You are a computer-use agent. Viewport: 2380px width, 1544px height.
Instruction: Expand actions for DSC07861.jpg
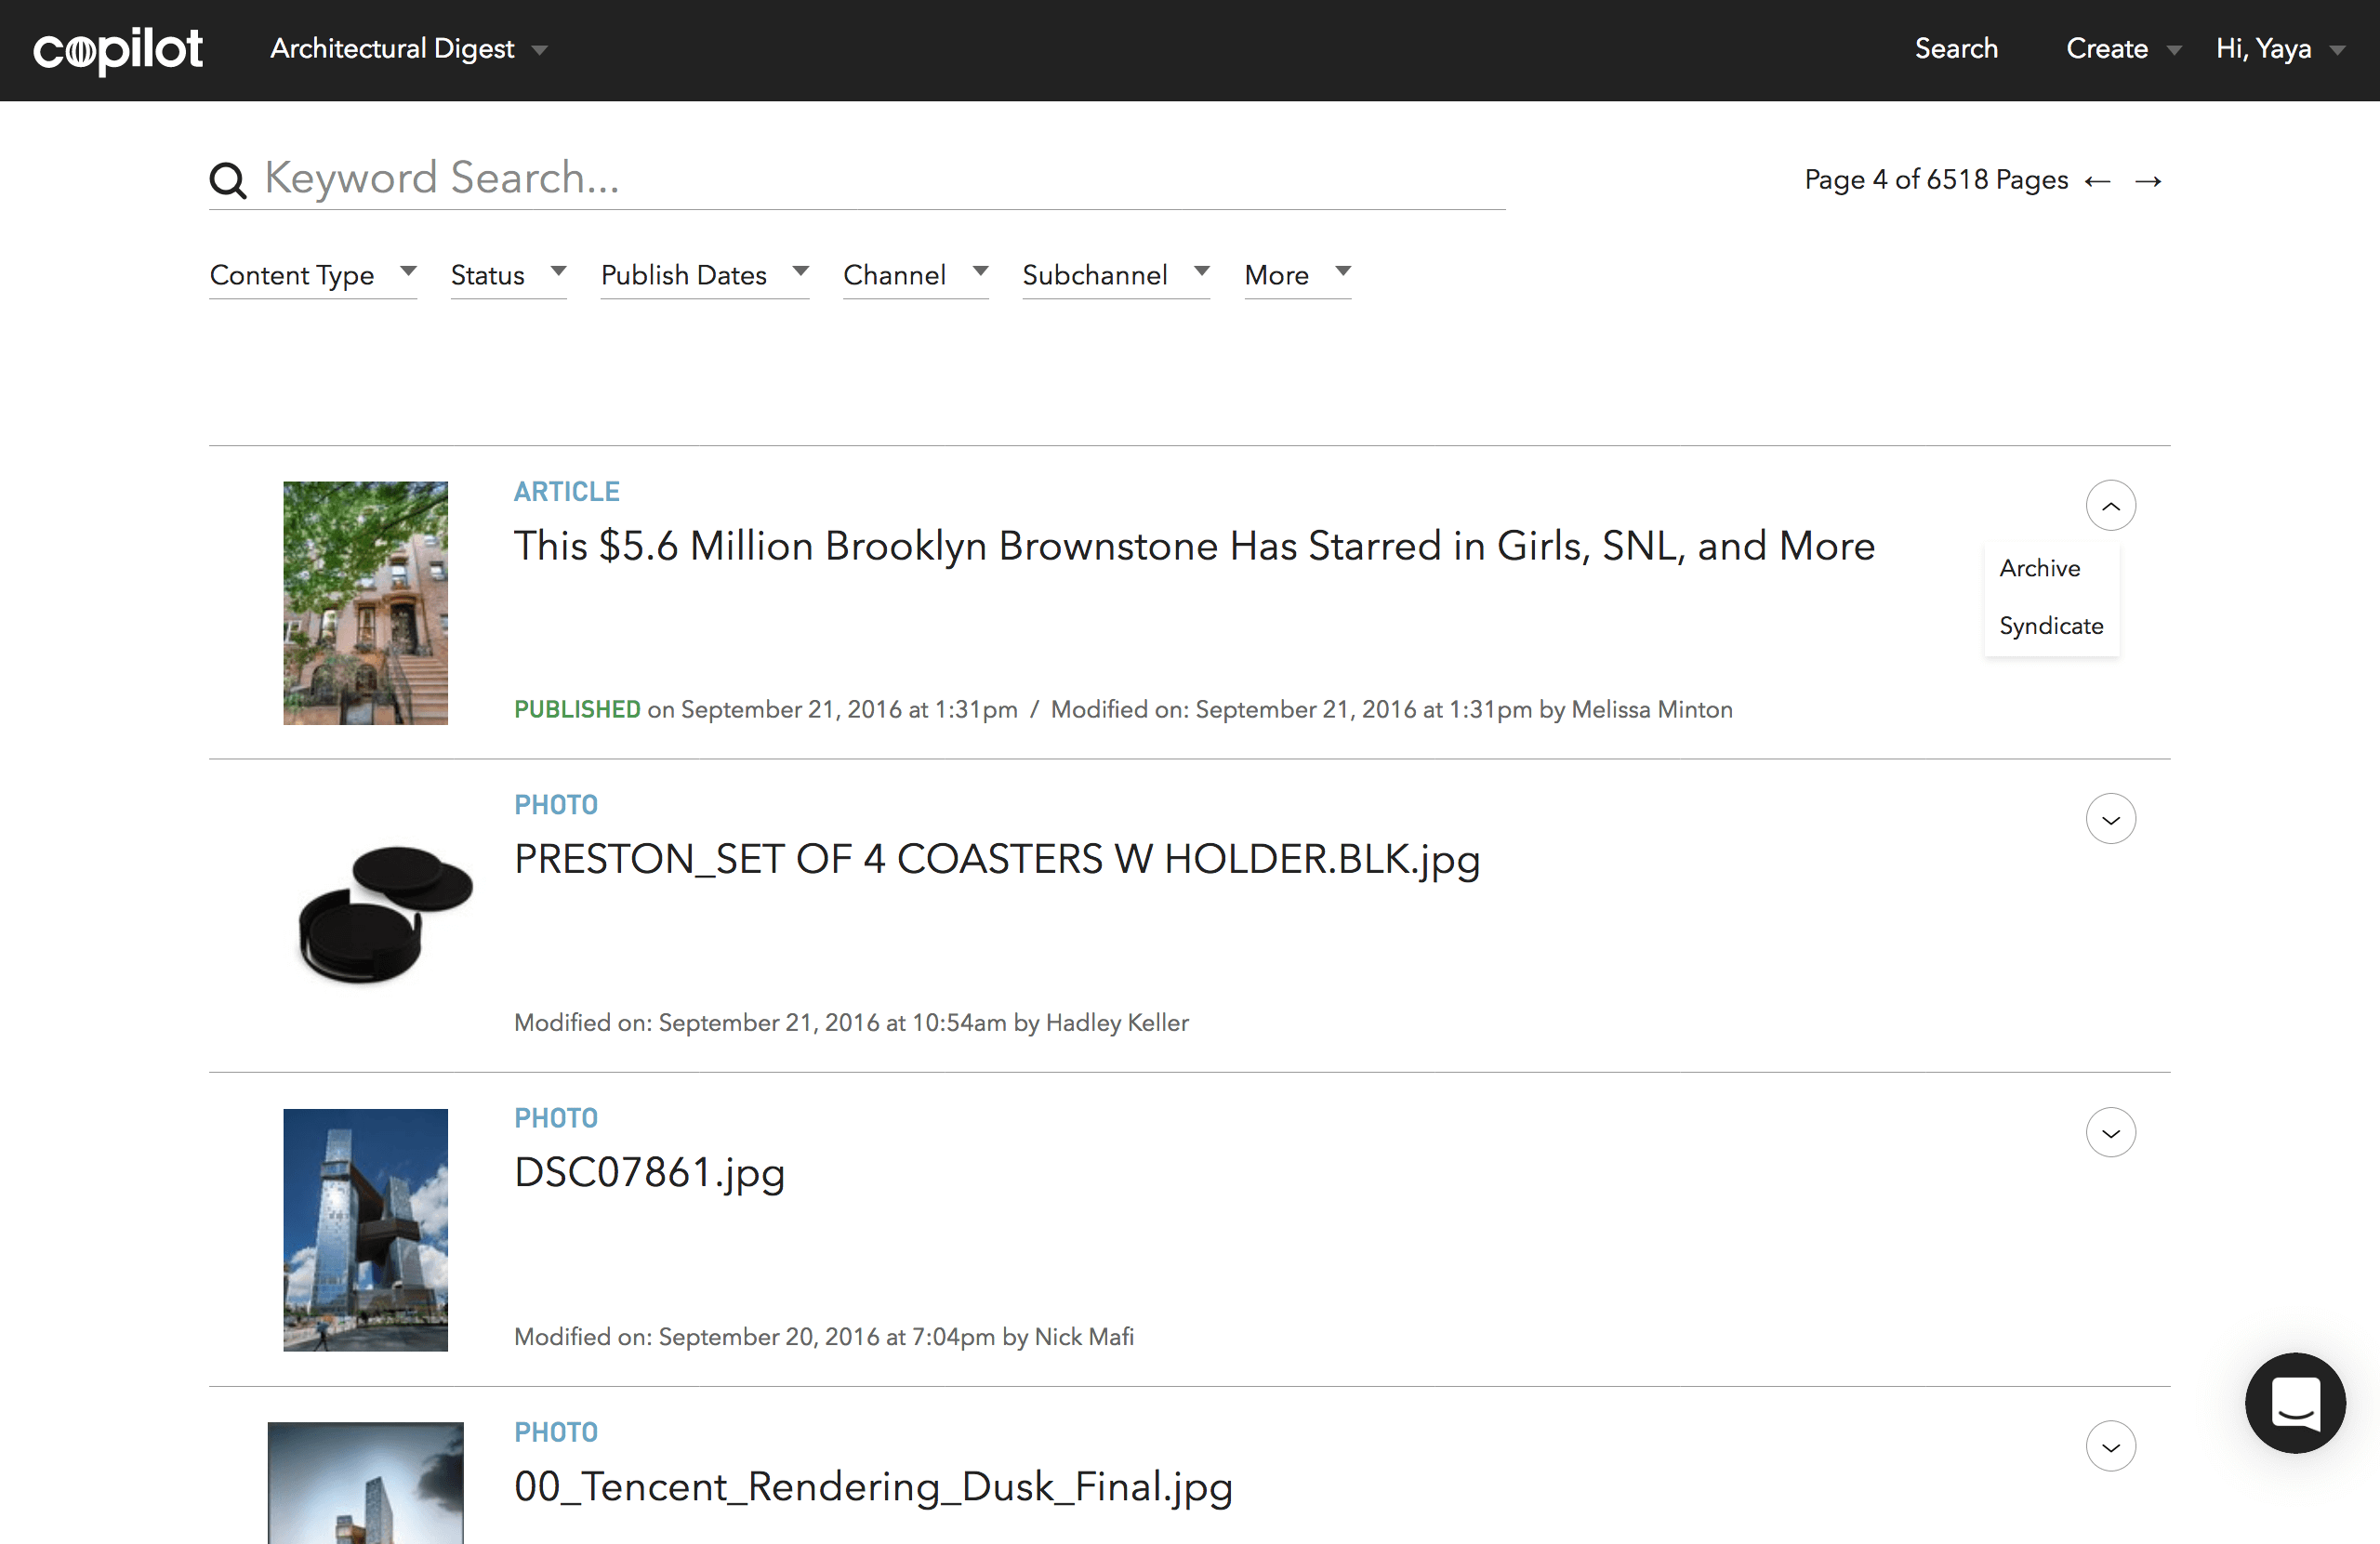2110,1132
